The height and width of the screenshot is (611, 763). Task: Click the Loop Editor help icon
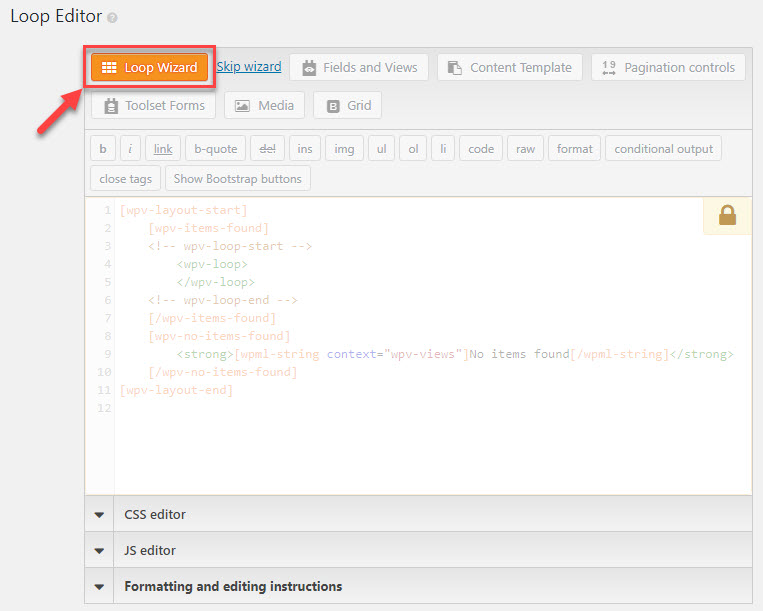tap(112, 18)
